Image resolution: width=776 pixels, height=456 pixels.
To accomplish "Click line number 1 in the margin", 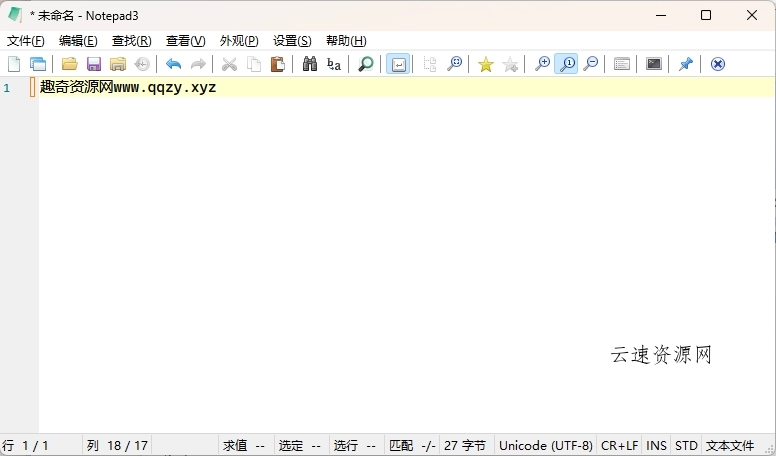I will (x=6, y=88).
